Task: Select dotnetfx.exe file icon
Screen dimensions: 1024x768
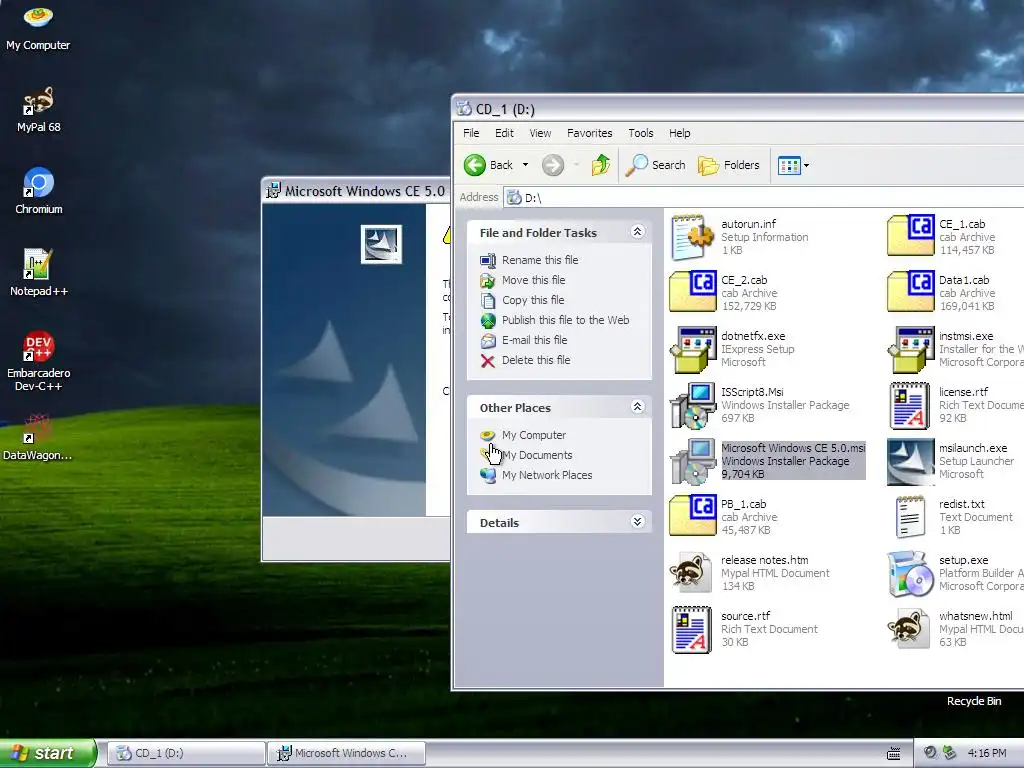Action: pos(693,349)
